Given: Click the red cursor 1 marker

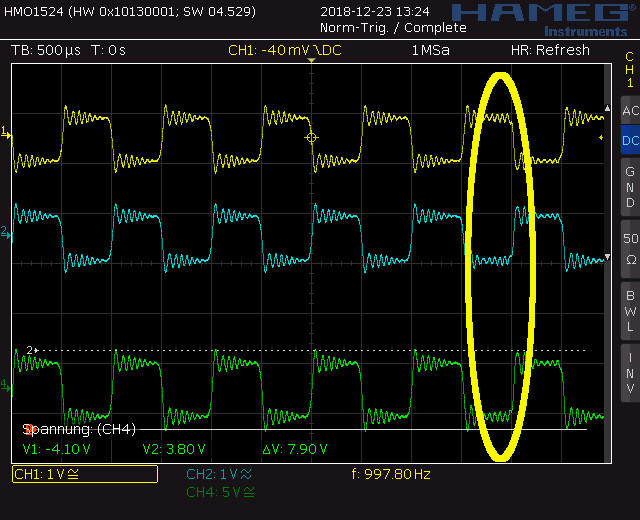Looking at the screenshot, I should point(29,429).
